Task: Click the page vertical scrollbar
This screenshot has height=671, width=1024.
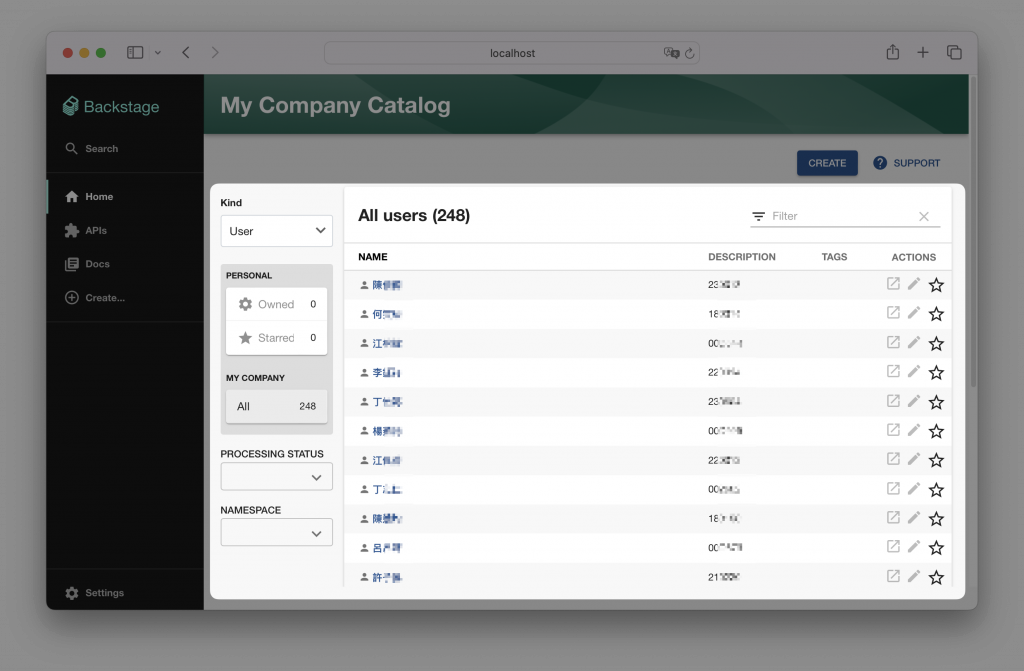Action: click(973, 232)
